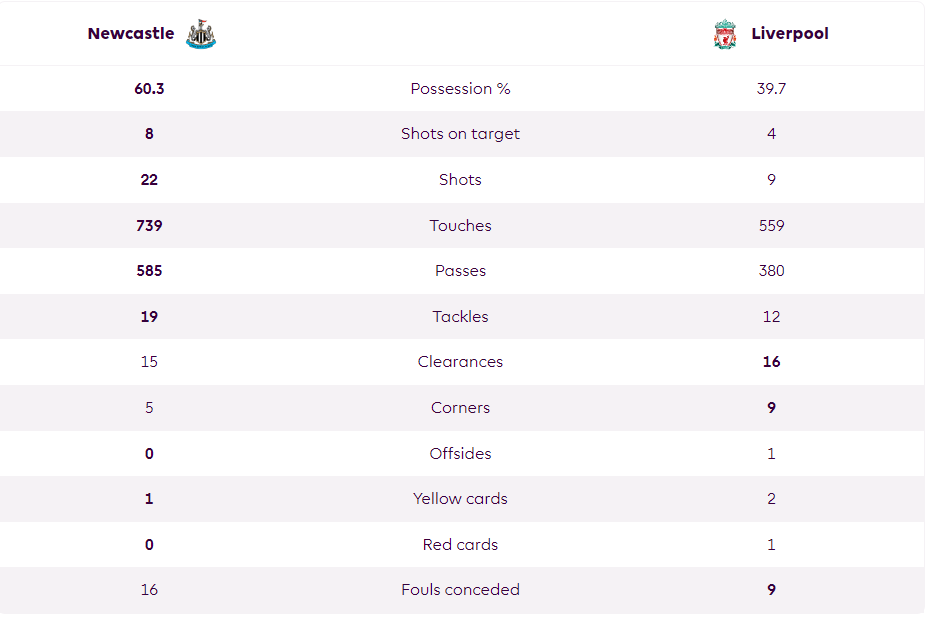
Task: Open the Newcastle team name link
Action: 131,33
